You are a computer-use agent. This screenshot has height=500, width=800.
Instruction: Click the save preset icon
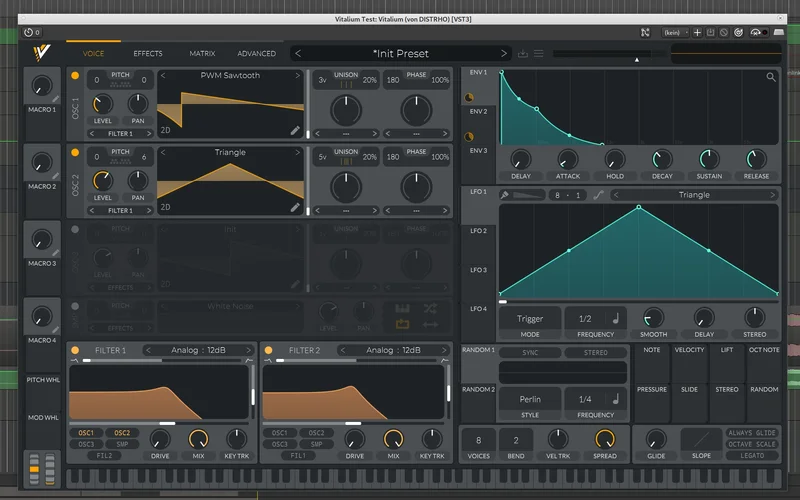coord(523,54)
